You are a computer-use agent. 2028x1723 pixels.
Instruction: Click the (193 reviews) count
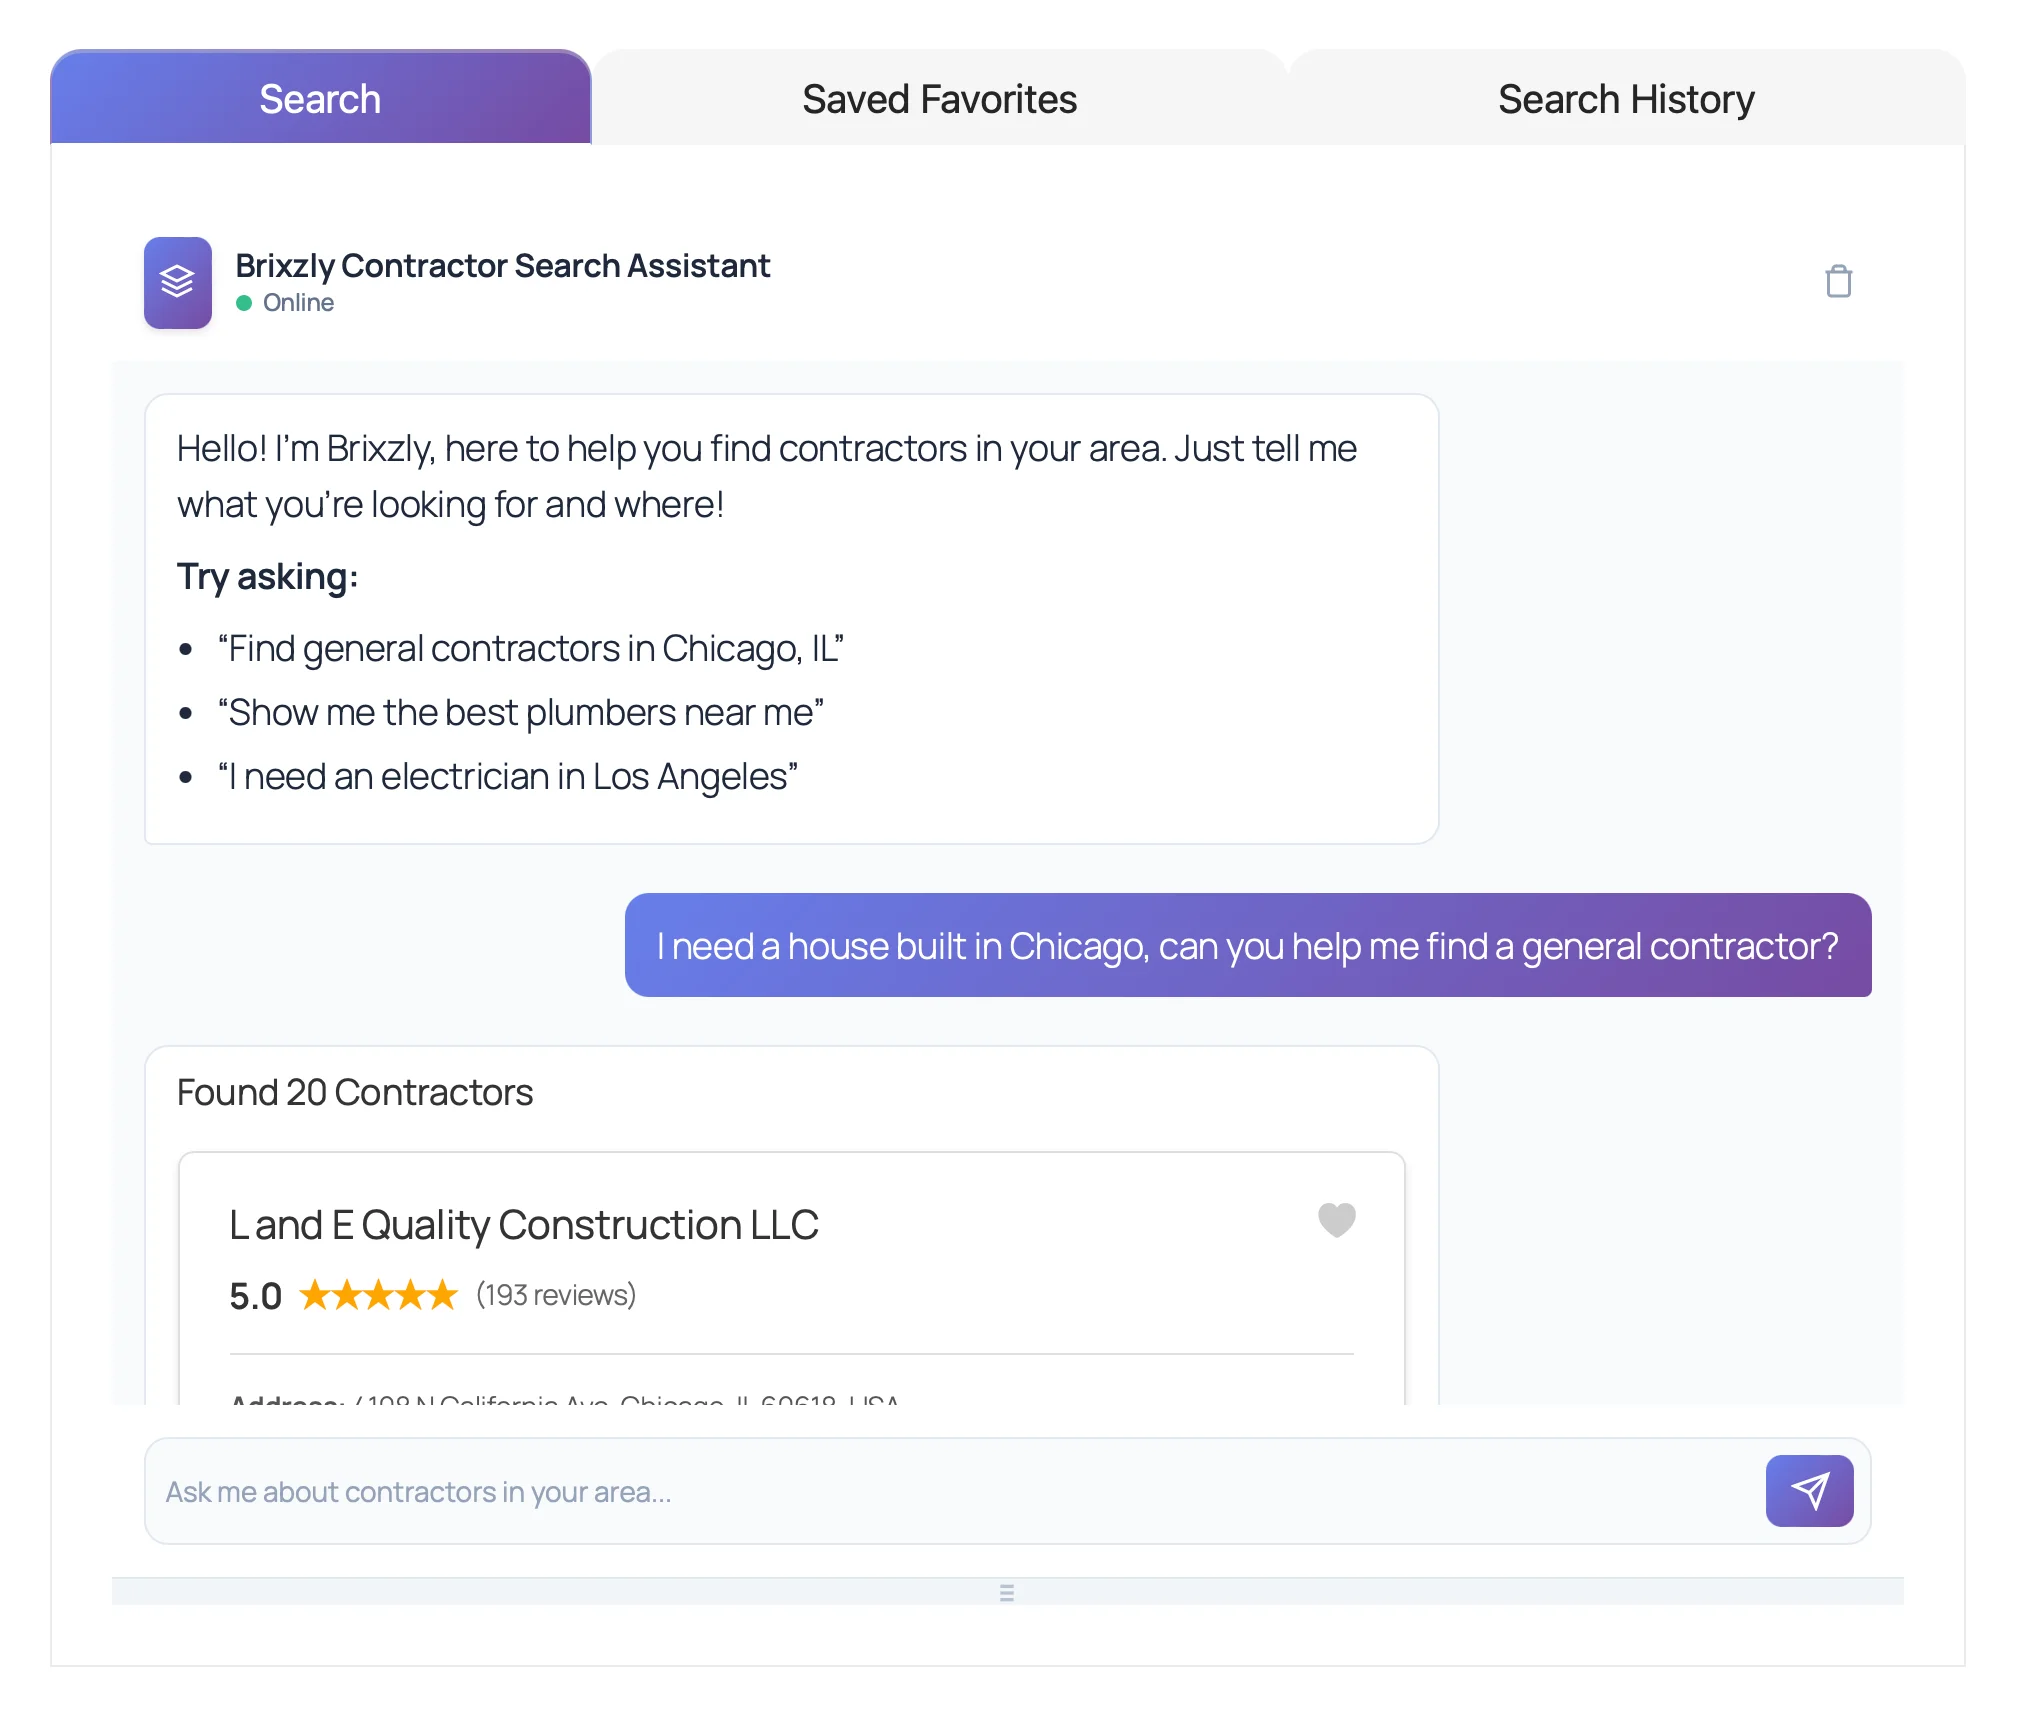556,1295
